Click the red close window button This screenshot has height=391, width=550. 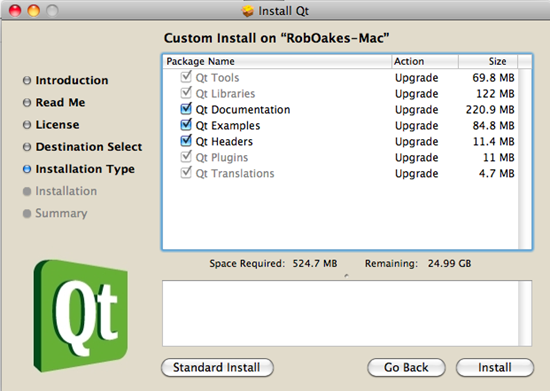point(15,11)
